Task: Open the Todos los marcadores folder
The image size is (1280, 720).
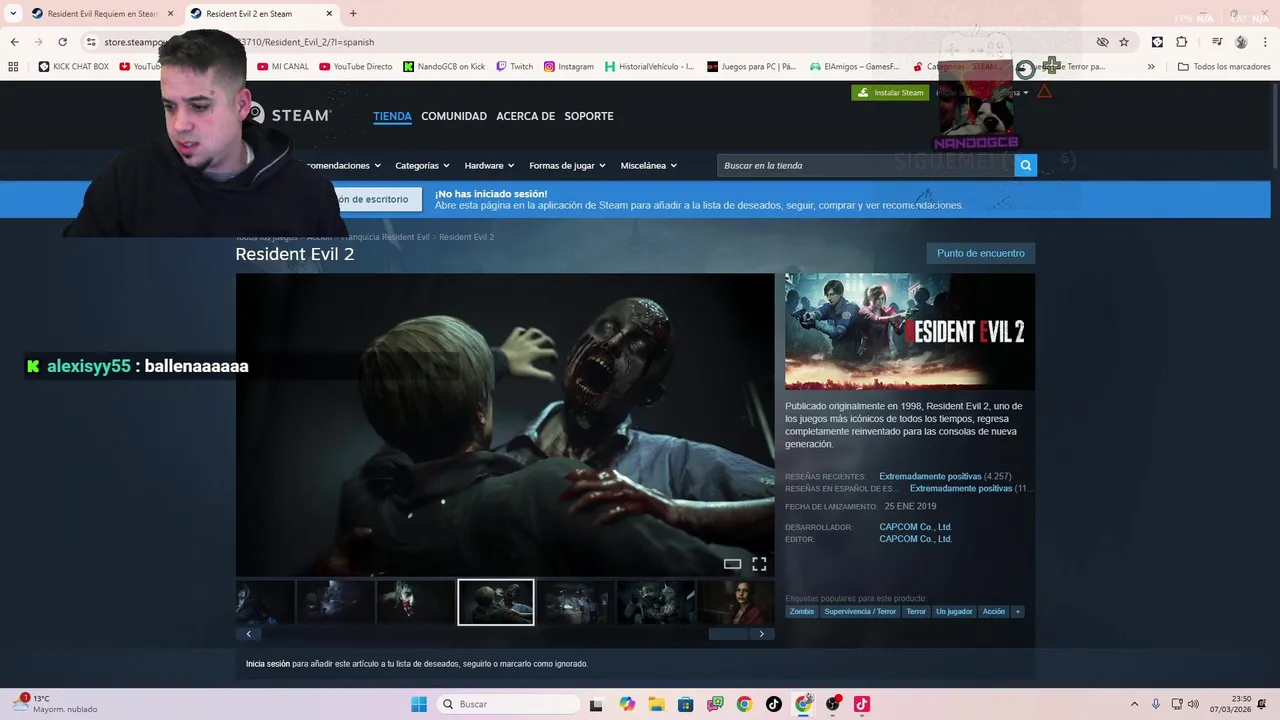Action: tap(1224, 67)
